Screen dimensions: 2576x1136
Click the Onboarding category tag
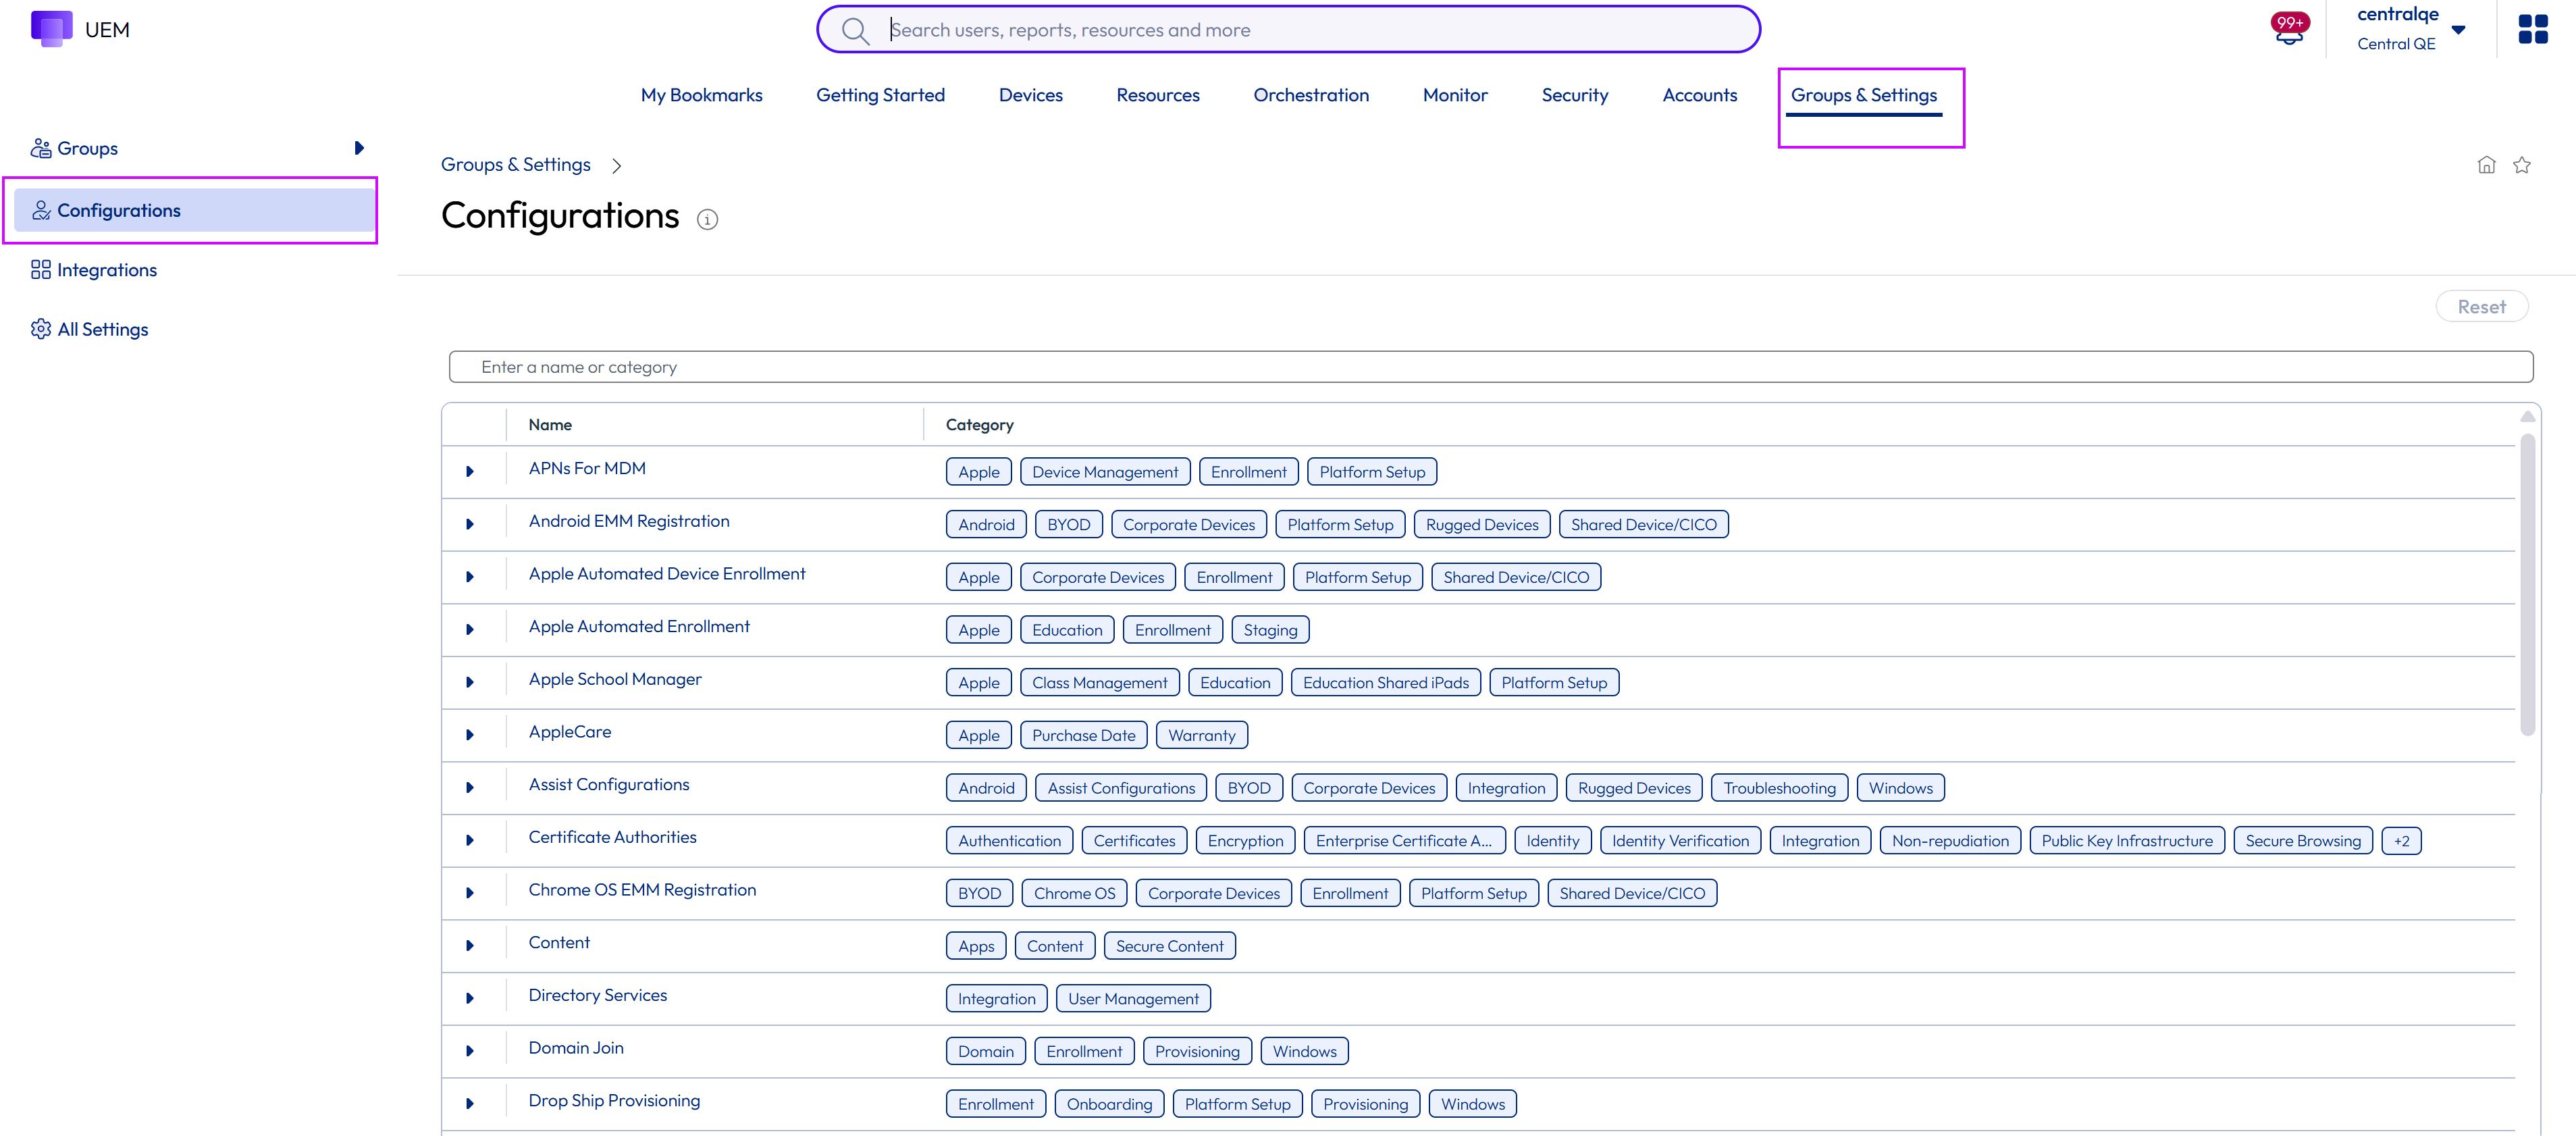[1109, 1104]
